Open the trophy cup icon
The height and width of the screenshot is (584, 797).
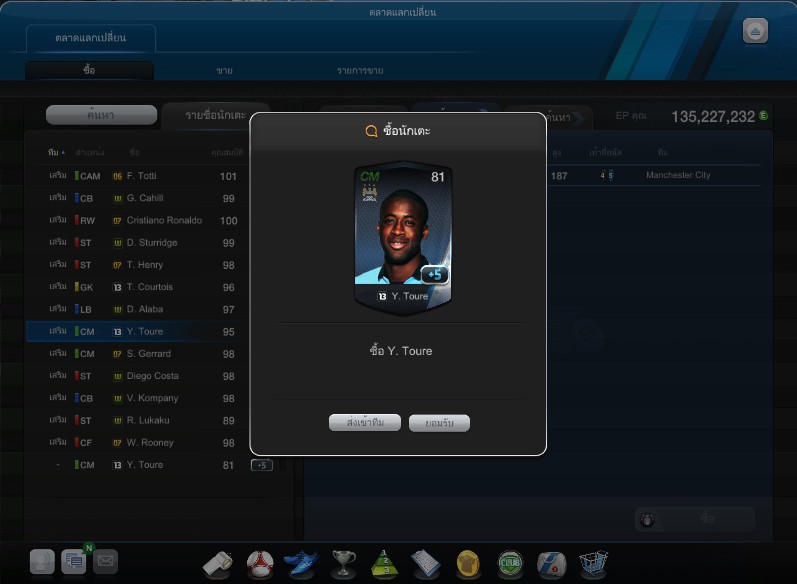point(343,564)
